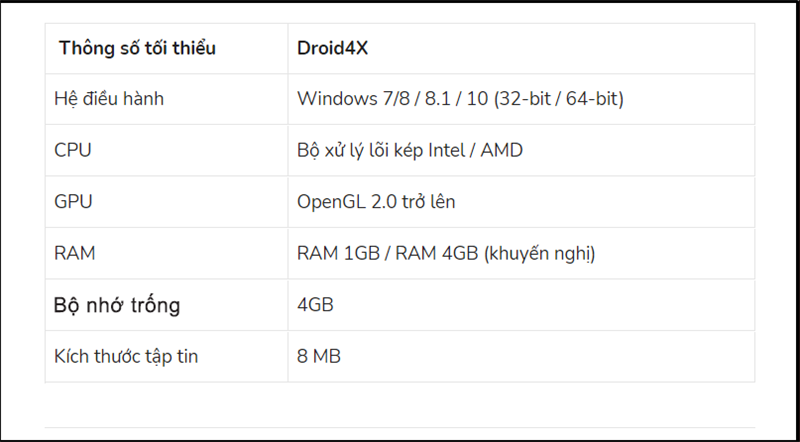Click the 'RAM 4GB' text in RAM row
Viewport: 800px width, 442px height.
(x=436, y=254)
